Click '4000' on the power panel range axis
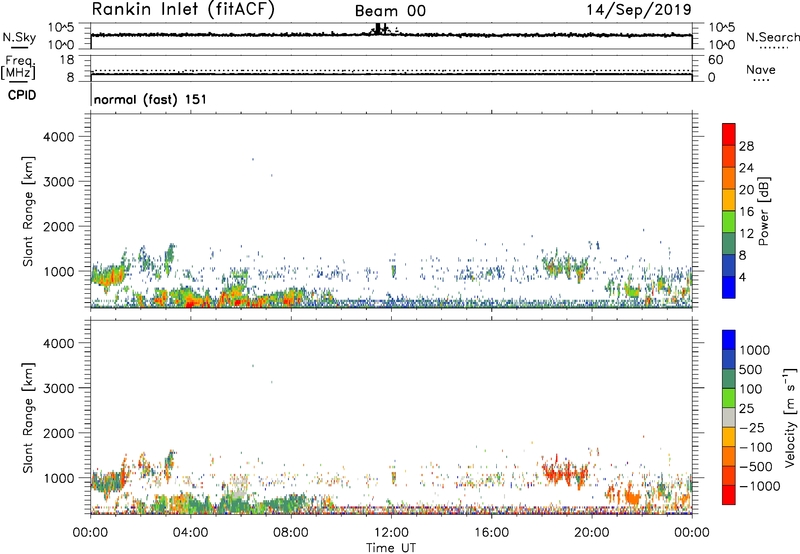Screen dimensions: 800x554 coord(59,137)
